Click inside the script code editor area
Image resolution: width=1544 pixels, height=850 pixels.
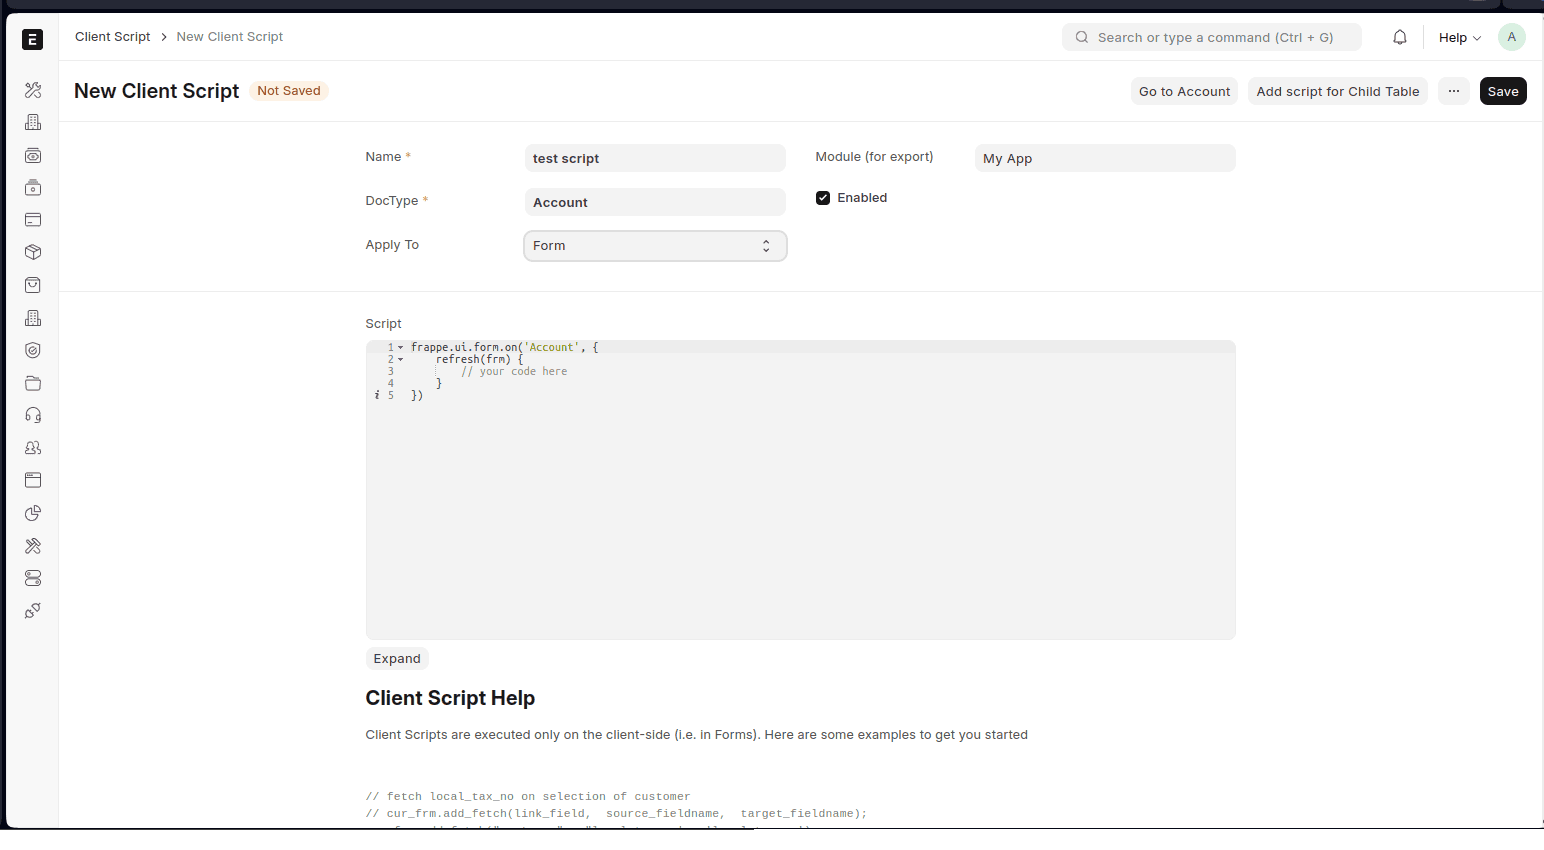[801, 490]
